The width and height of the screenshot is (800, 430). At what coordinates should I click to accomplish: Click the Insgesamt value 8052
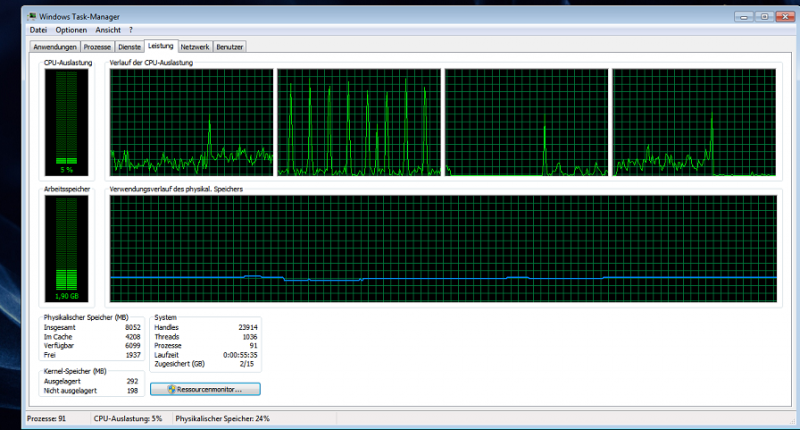pyautogui.click(x=133, y=327)
